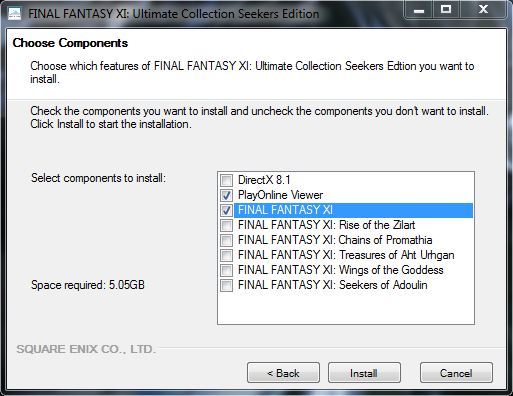Screen dimensions: 513x396
Task: Check the Treasures of Aht Urhgan expansion
Action: pyautogui.click(x=226, y=255)
